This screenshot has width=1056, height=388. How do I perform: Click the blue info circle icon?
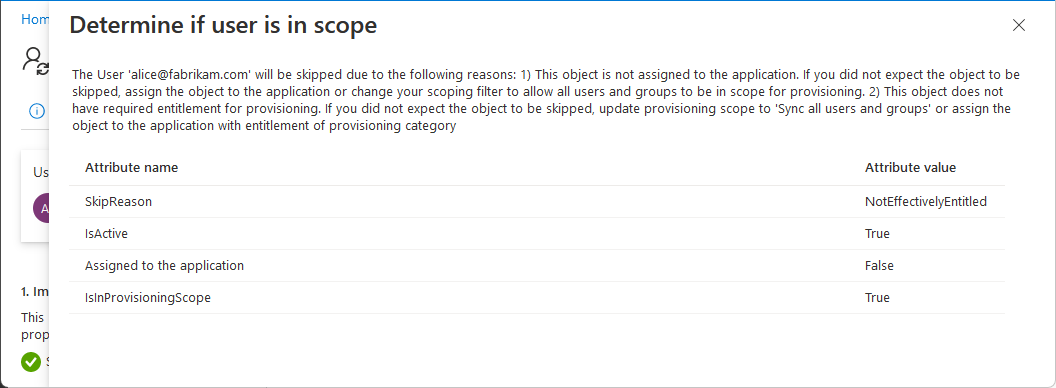pos(37,111)
